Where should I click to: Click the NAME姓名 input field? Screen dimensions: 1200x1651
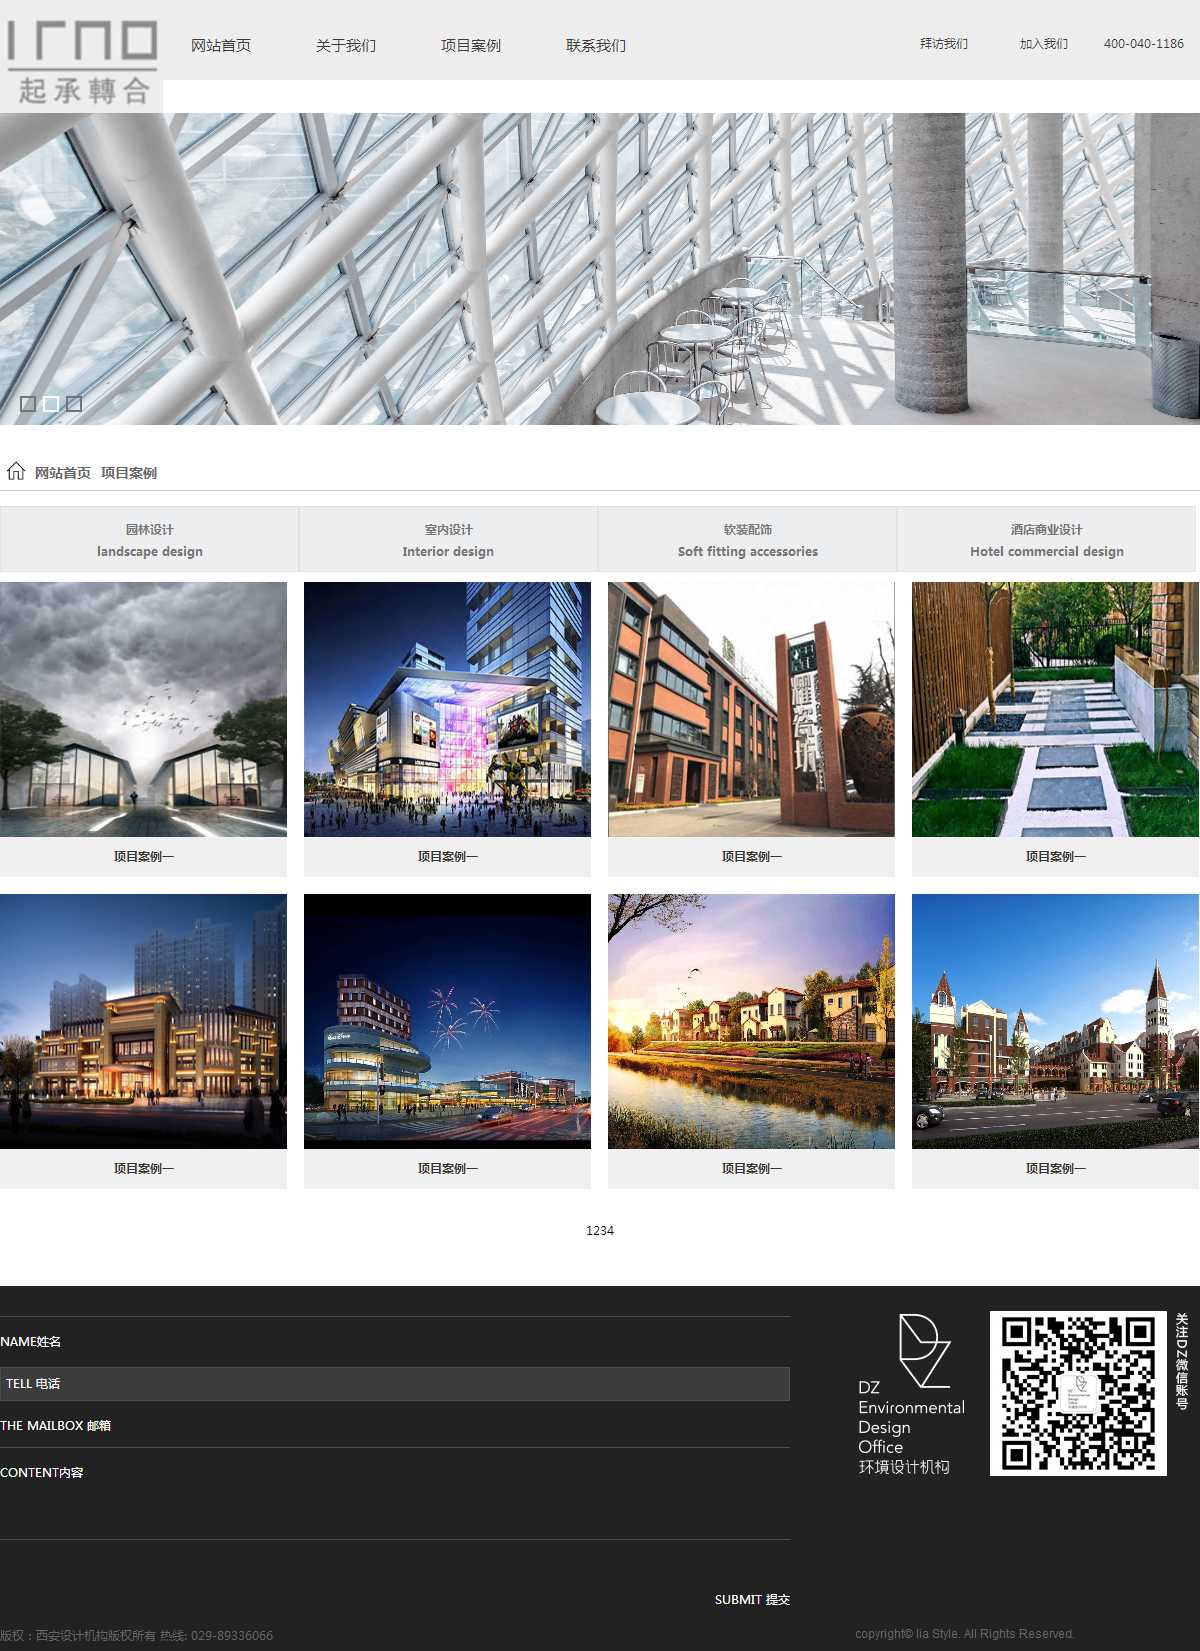[395, 1342]
